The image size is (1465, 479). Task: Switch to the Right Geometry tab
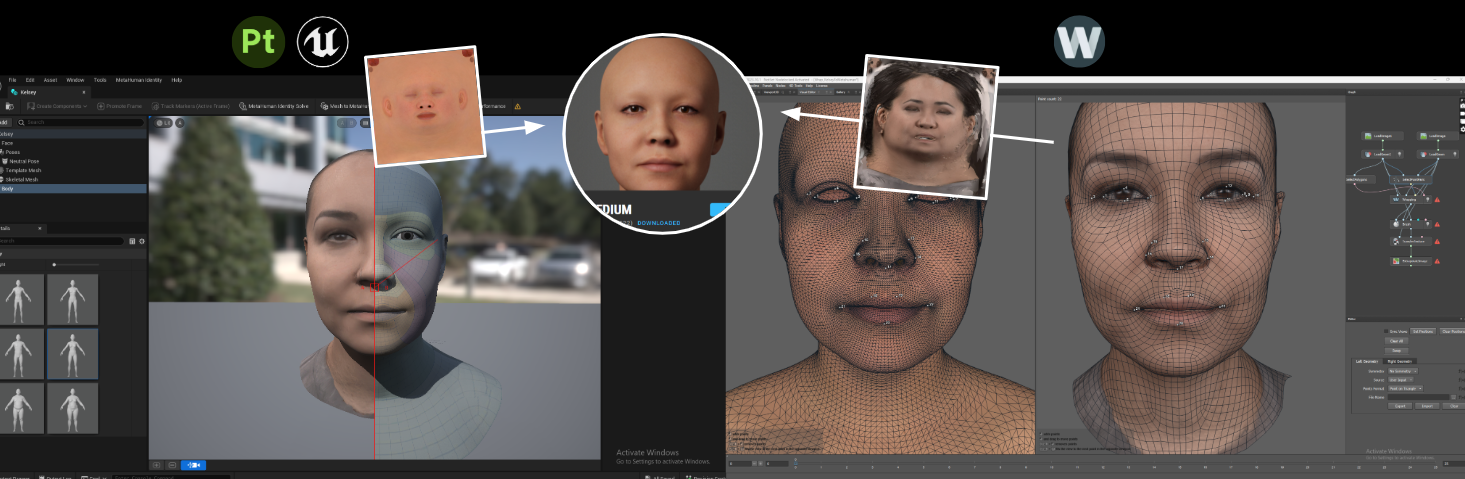tap(1400, 361)
